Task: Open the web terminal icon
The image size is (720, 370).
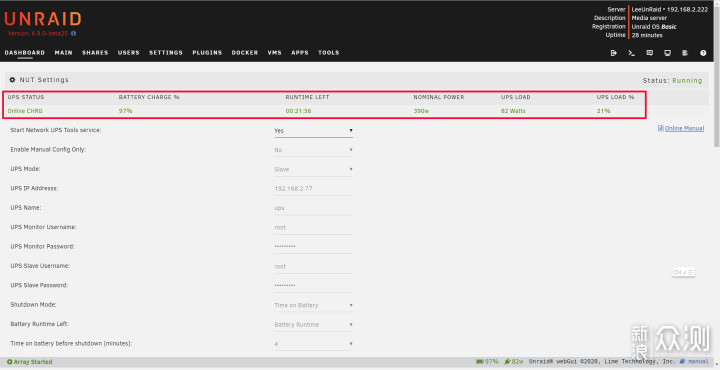Action: pos(631,53)
